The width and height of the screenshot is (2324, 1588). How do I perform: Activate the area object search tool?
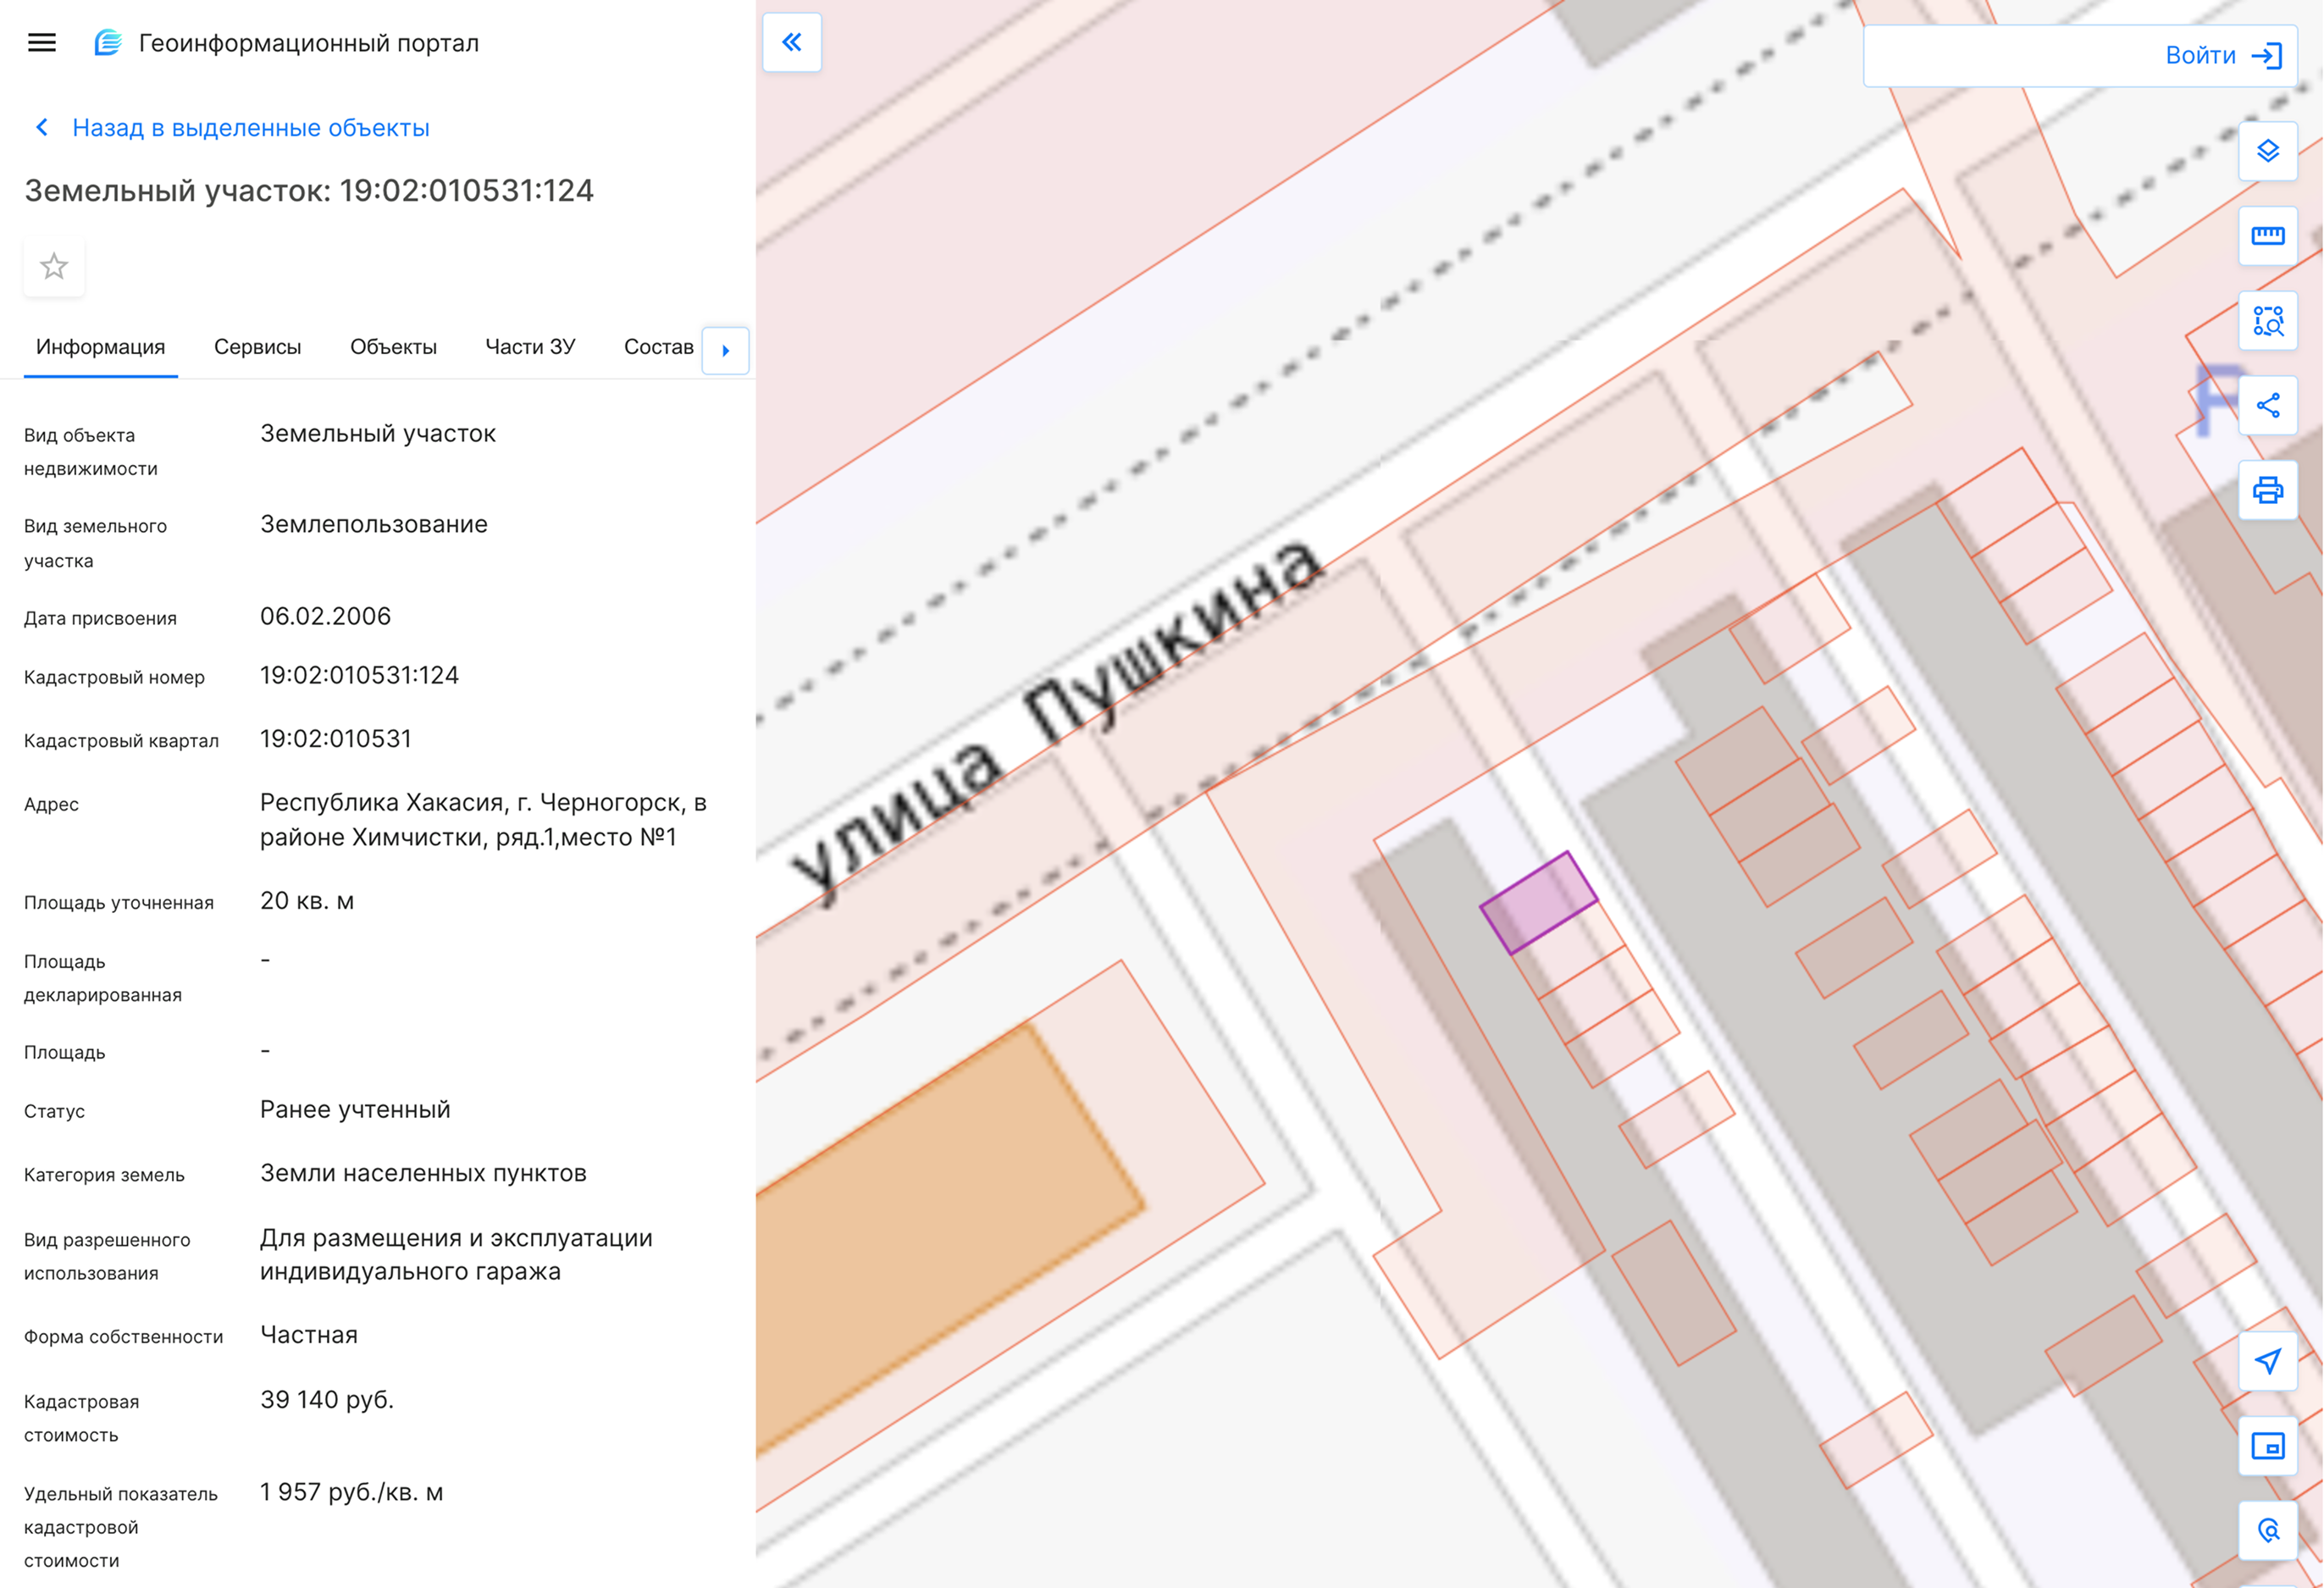(x=2267, y=321)
